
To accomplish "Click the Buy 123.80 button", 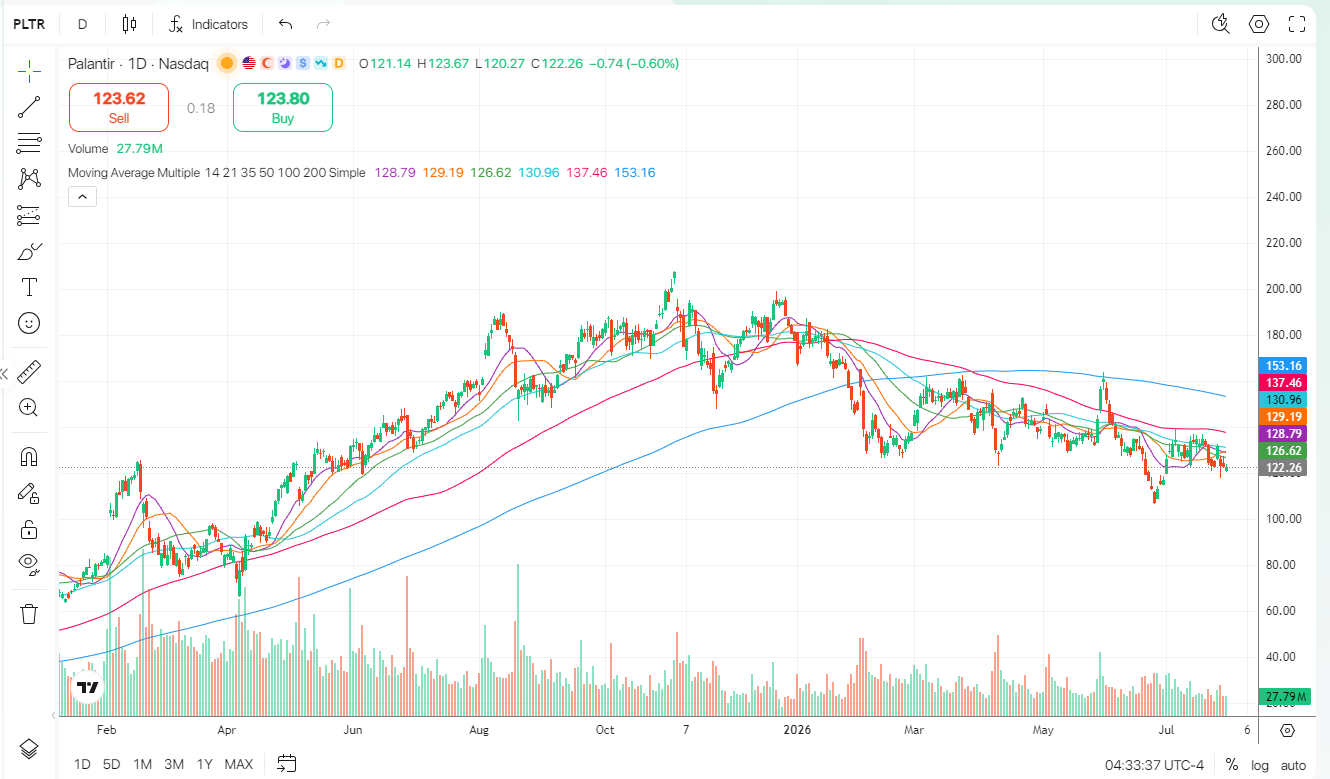I will pyautogui.click(x=283, y=107).
